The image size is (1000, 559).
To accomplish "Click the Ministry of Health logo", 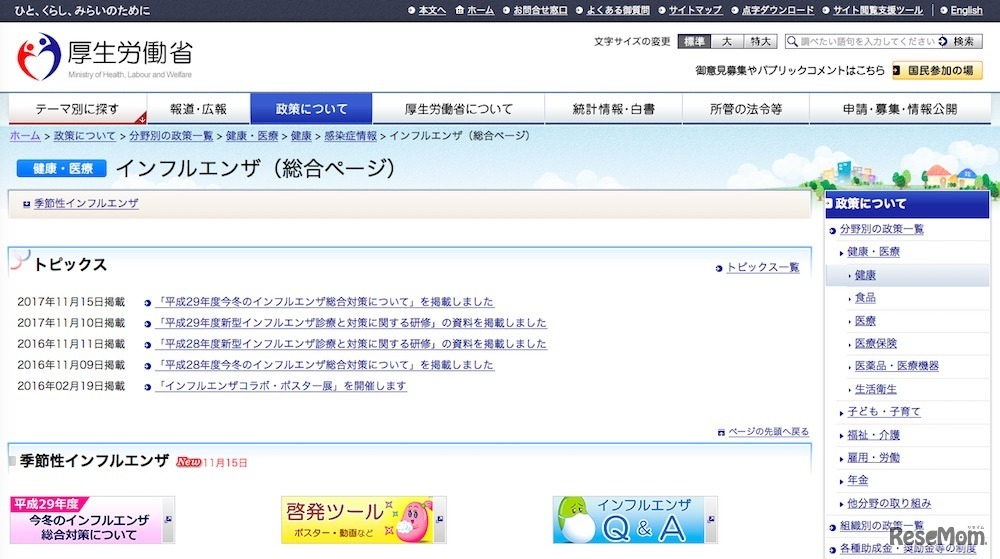I will [x=105, y=56].
